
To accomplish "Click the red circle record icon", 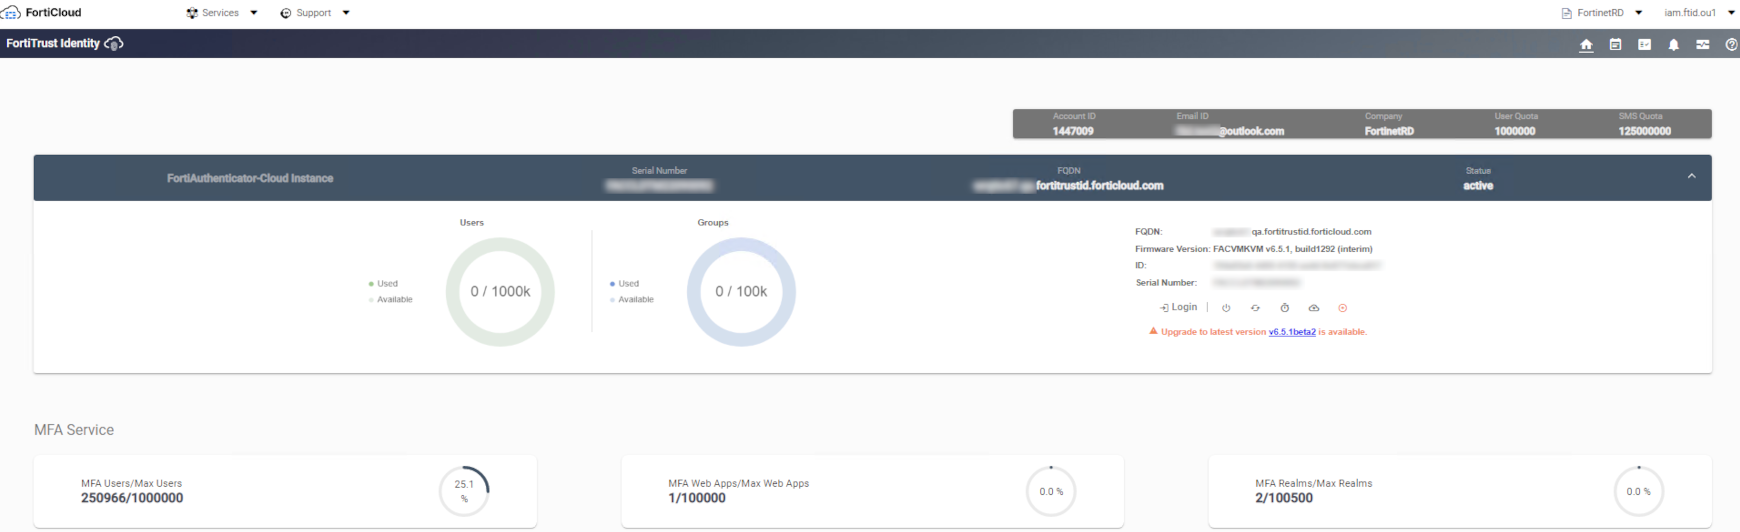I will click(1343, 308).
